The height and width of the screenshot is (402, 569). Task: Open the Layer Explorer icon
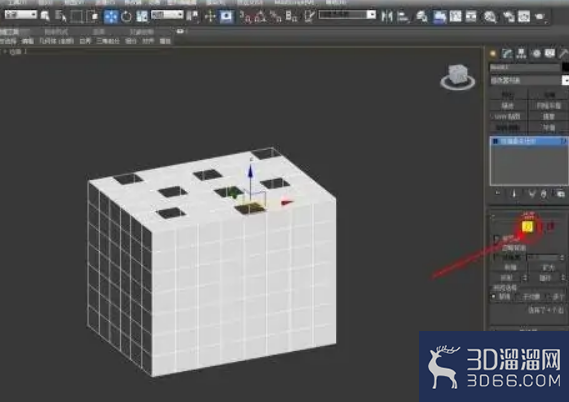[422, 16]
